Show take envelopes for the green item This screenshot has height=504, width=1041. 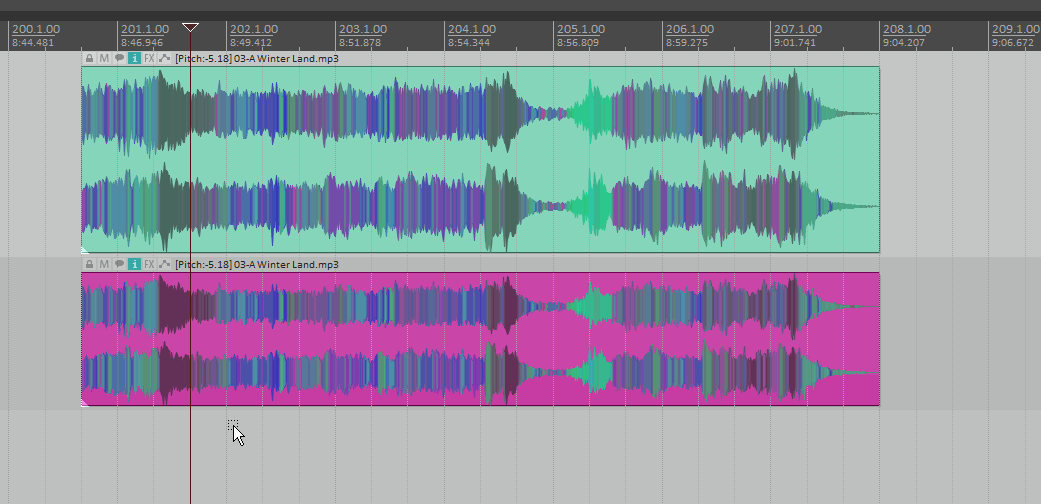(x=165, y=58)
